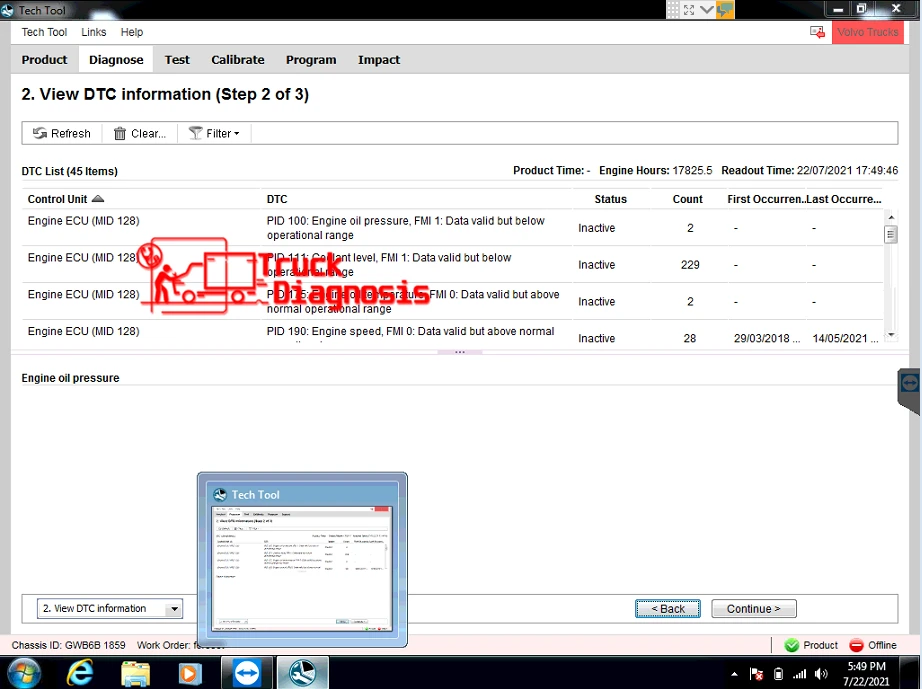Click the remote toolbar chat icon

click(725, 9)
